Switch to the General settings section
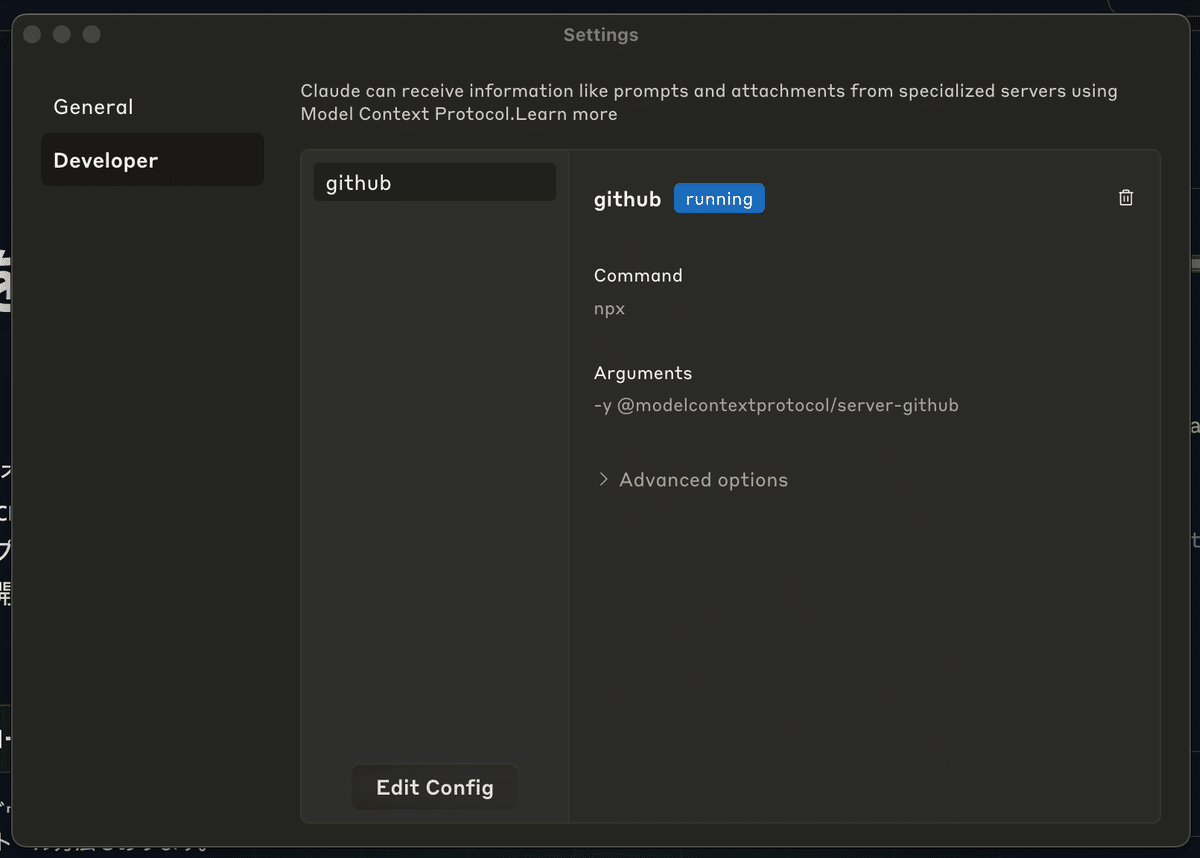The width and height of the screenshot is (1200, 858). tap(93, 107)
